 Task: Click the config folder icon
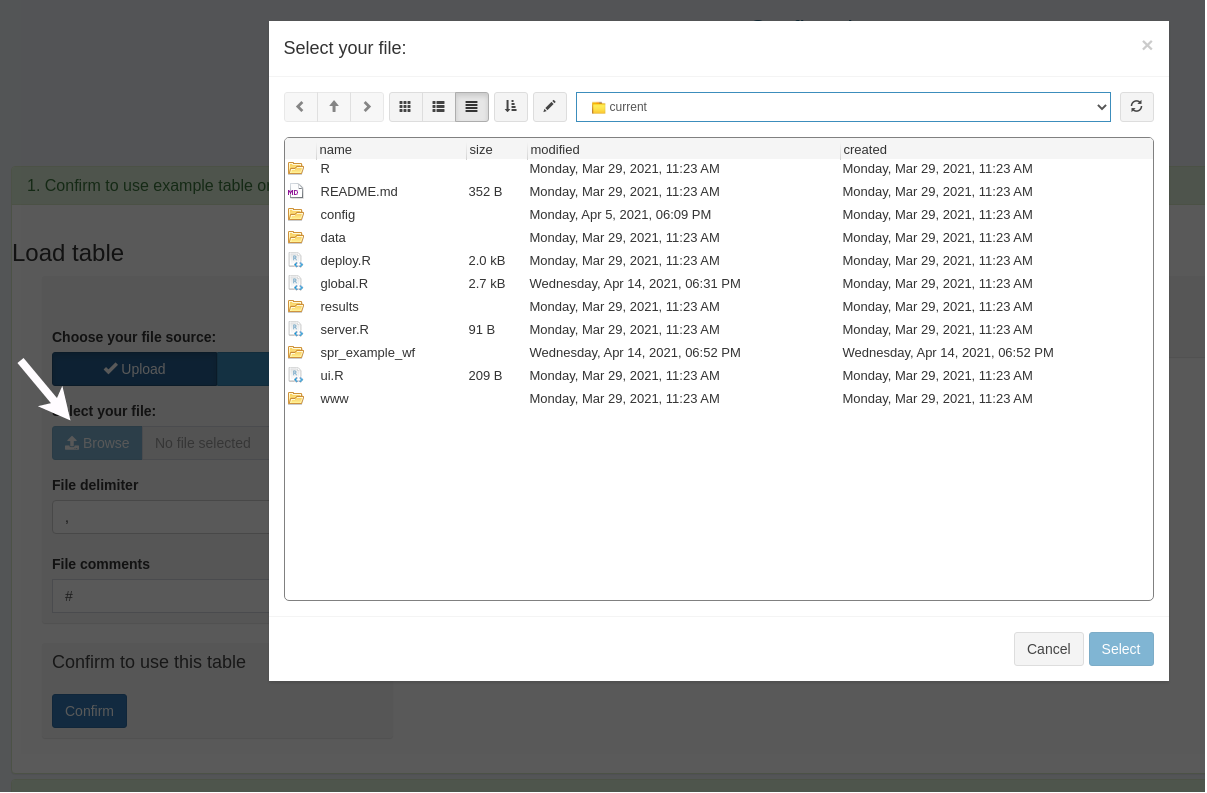click(x=296, y=214)
